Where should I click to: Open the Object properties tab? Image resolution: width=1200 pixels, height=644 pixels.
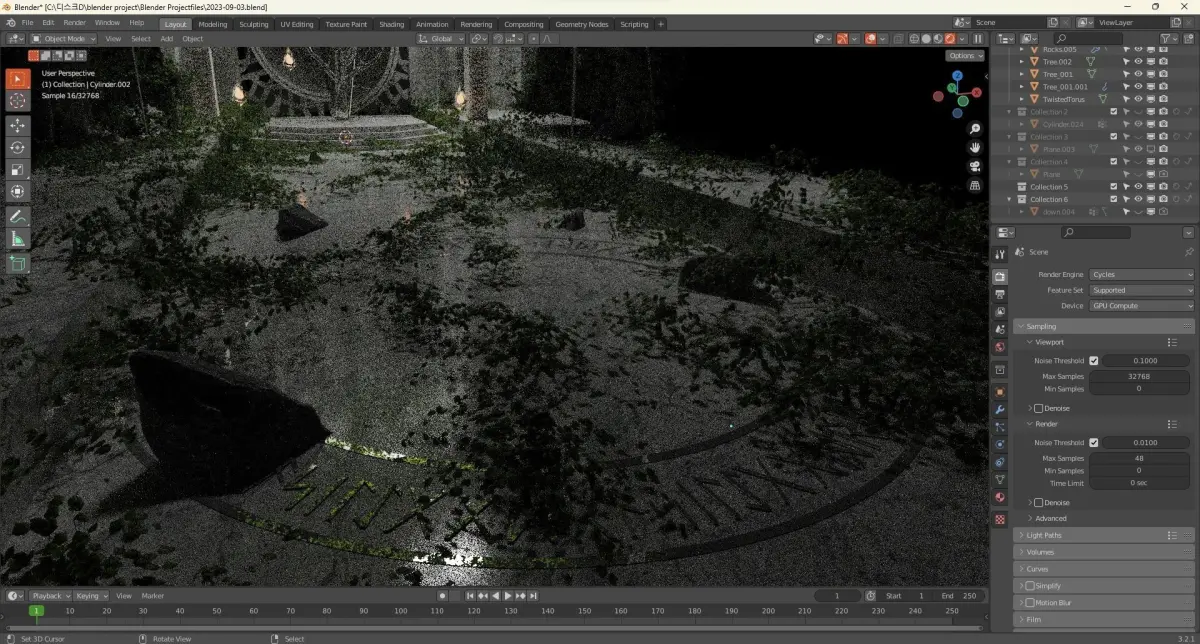tap(1000, 391)
